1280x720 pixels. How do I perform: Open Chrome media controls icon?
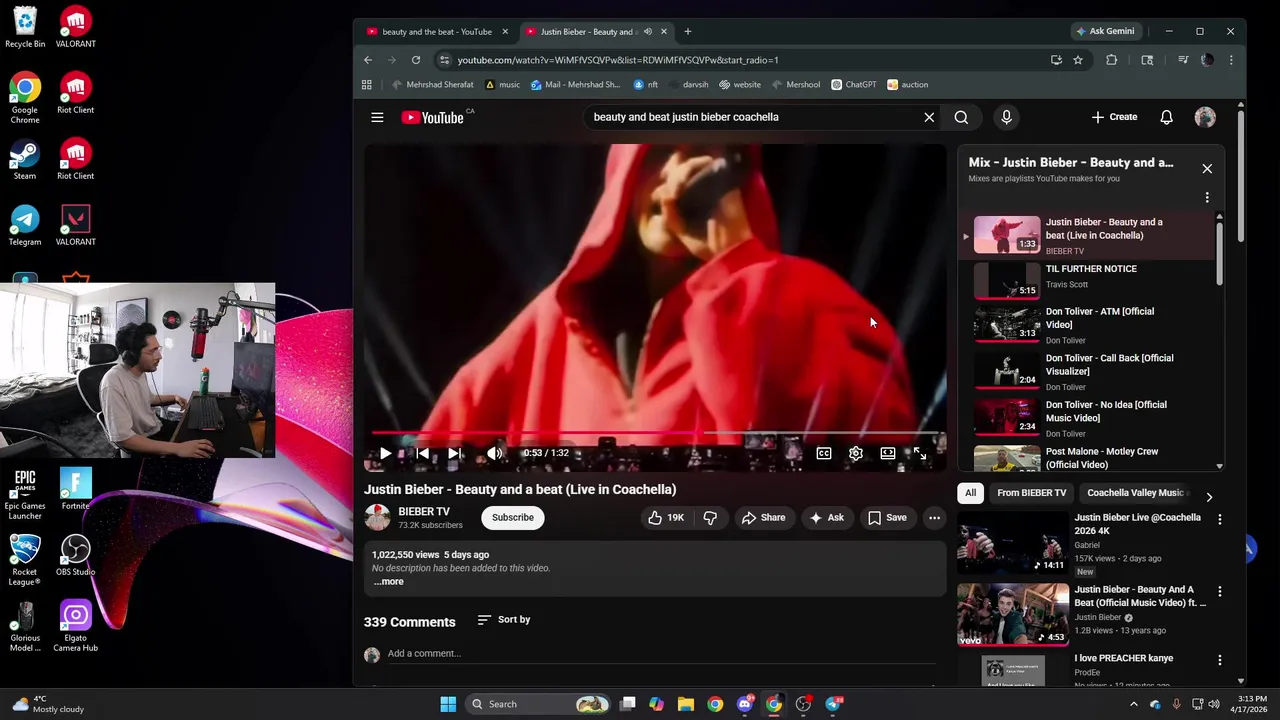point(1183,60)
